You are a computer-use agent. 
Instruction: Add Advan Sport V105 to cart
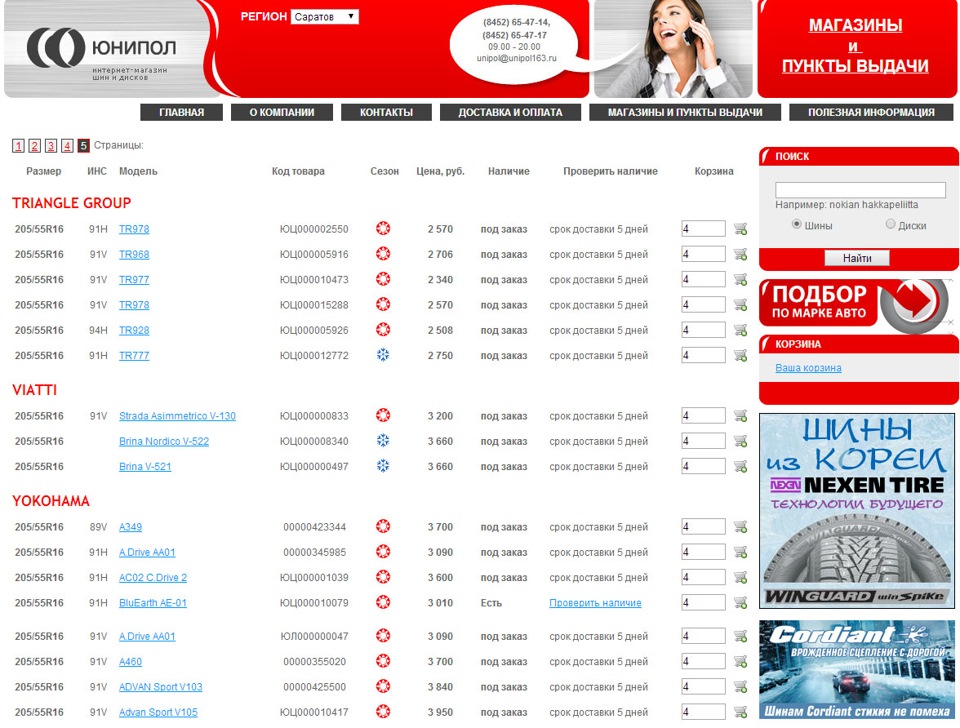click(740, 712)
